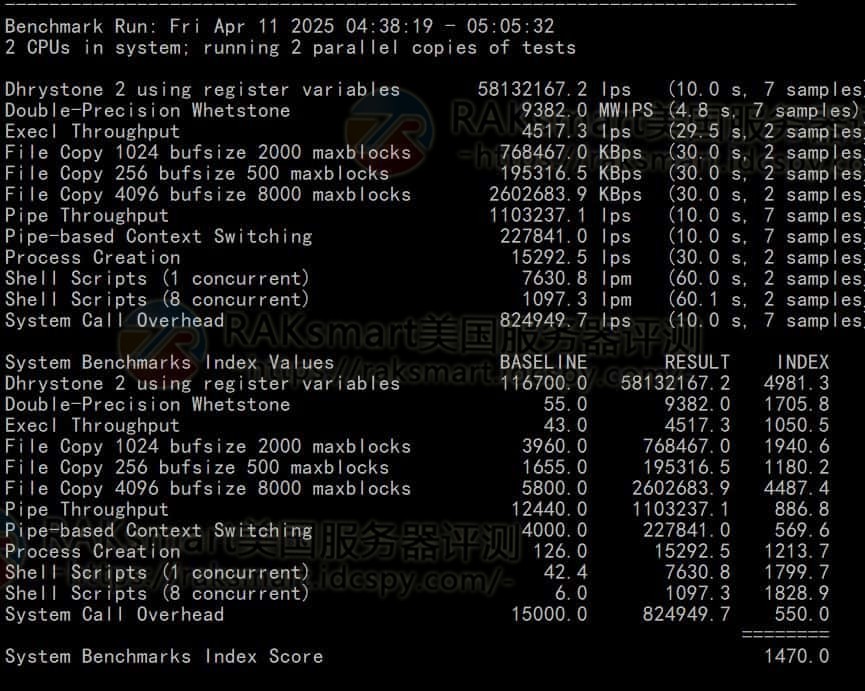865x691 pixels.
Task: Click the Dhrystone result 58132167.2 in table
Action: click(675, 384)
